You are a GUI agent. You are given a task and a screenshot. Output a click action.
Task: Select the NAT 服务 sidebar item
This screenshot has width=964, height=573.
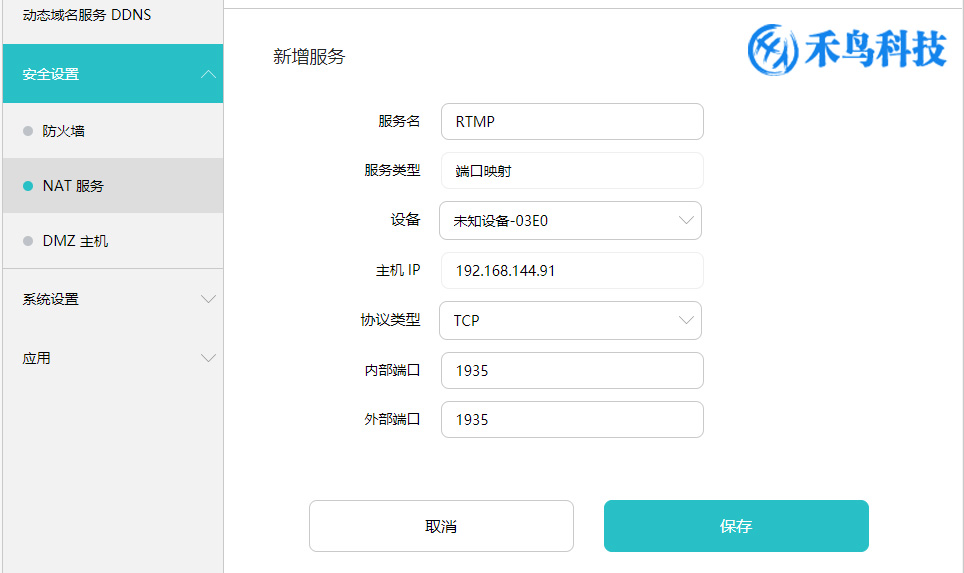click(x=113, y=186)
